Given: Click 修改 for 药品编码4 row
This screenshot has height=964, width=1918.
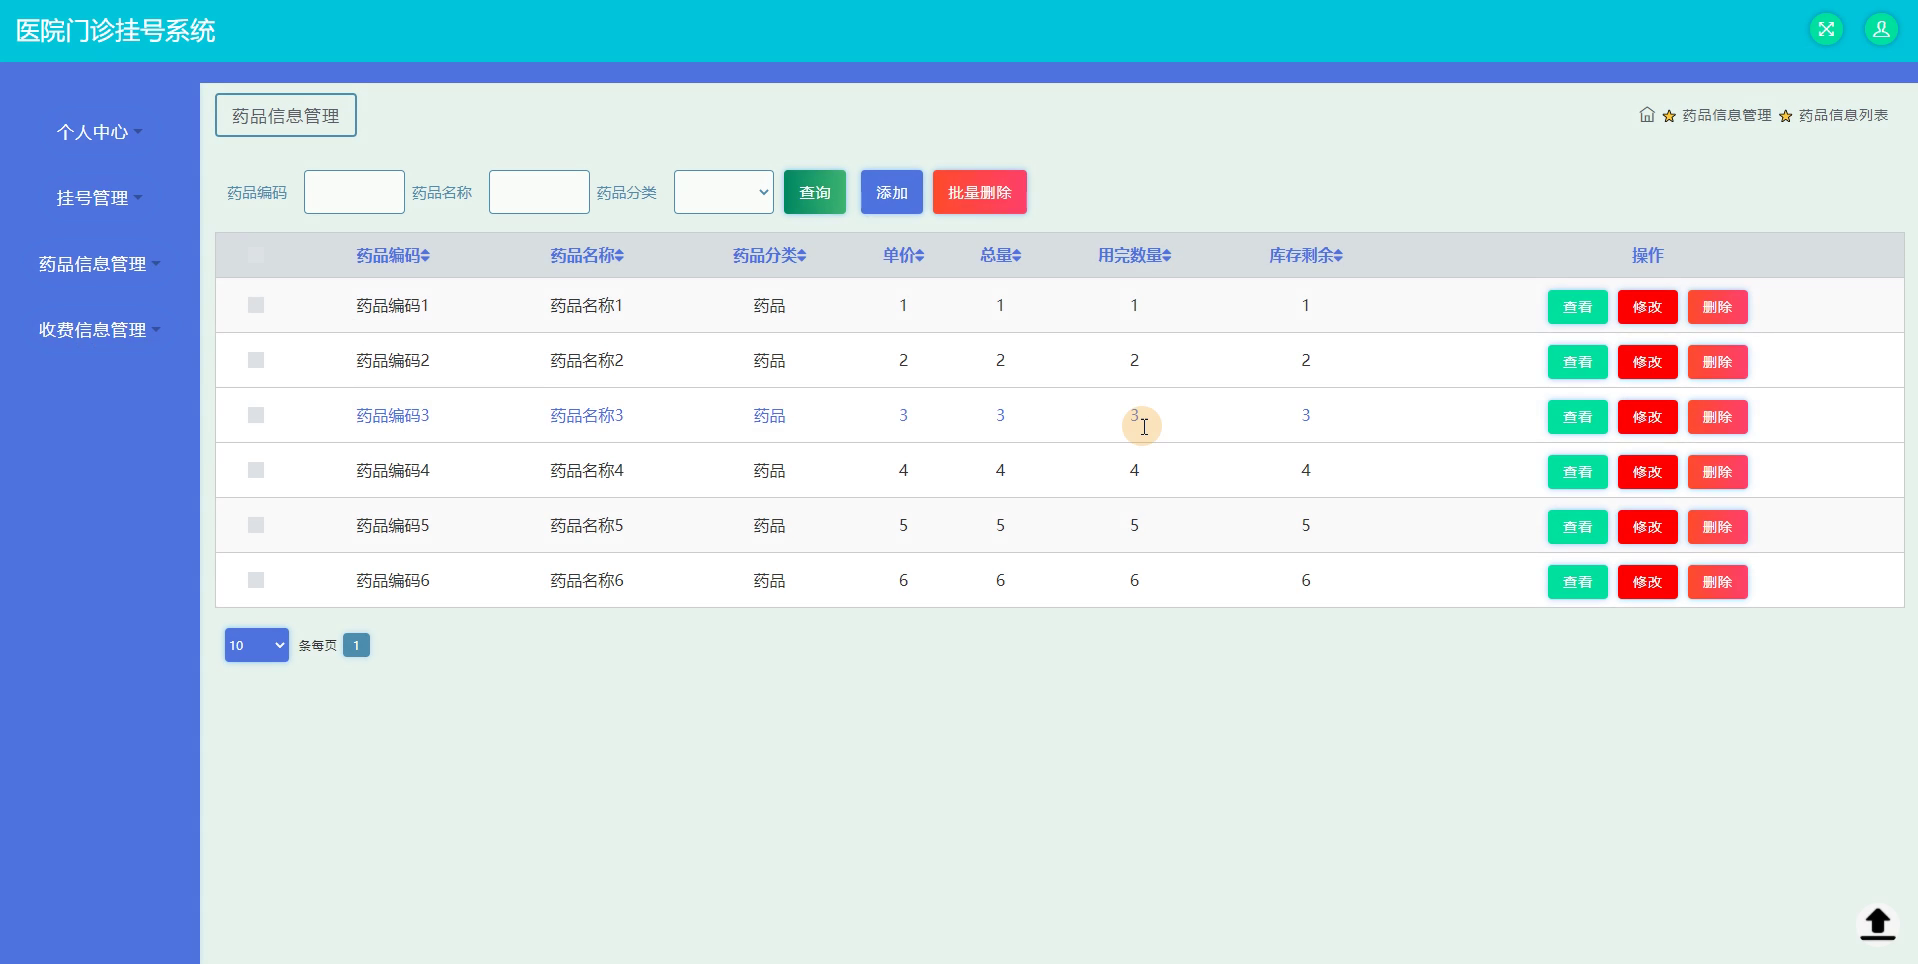Looking at the screenshot, I should [x=1648, y=472].
